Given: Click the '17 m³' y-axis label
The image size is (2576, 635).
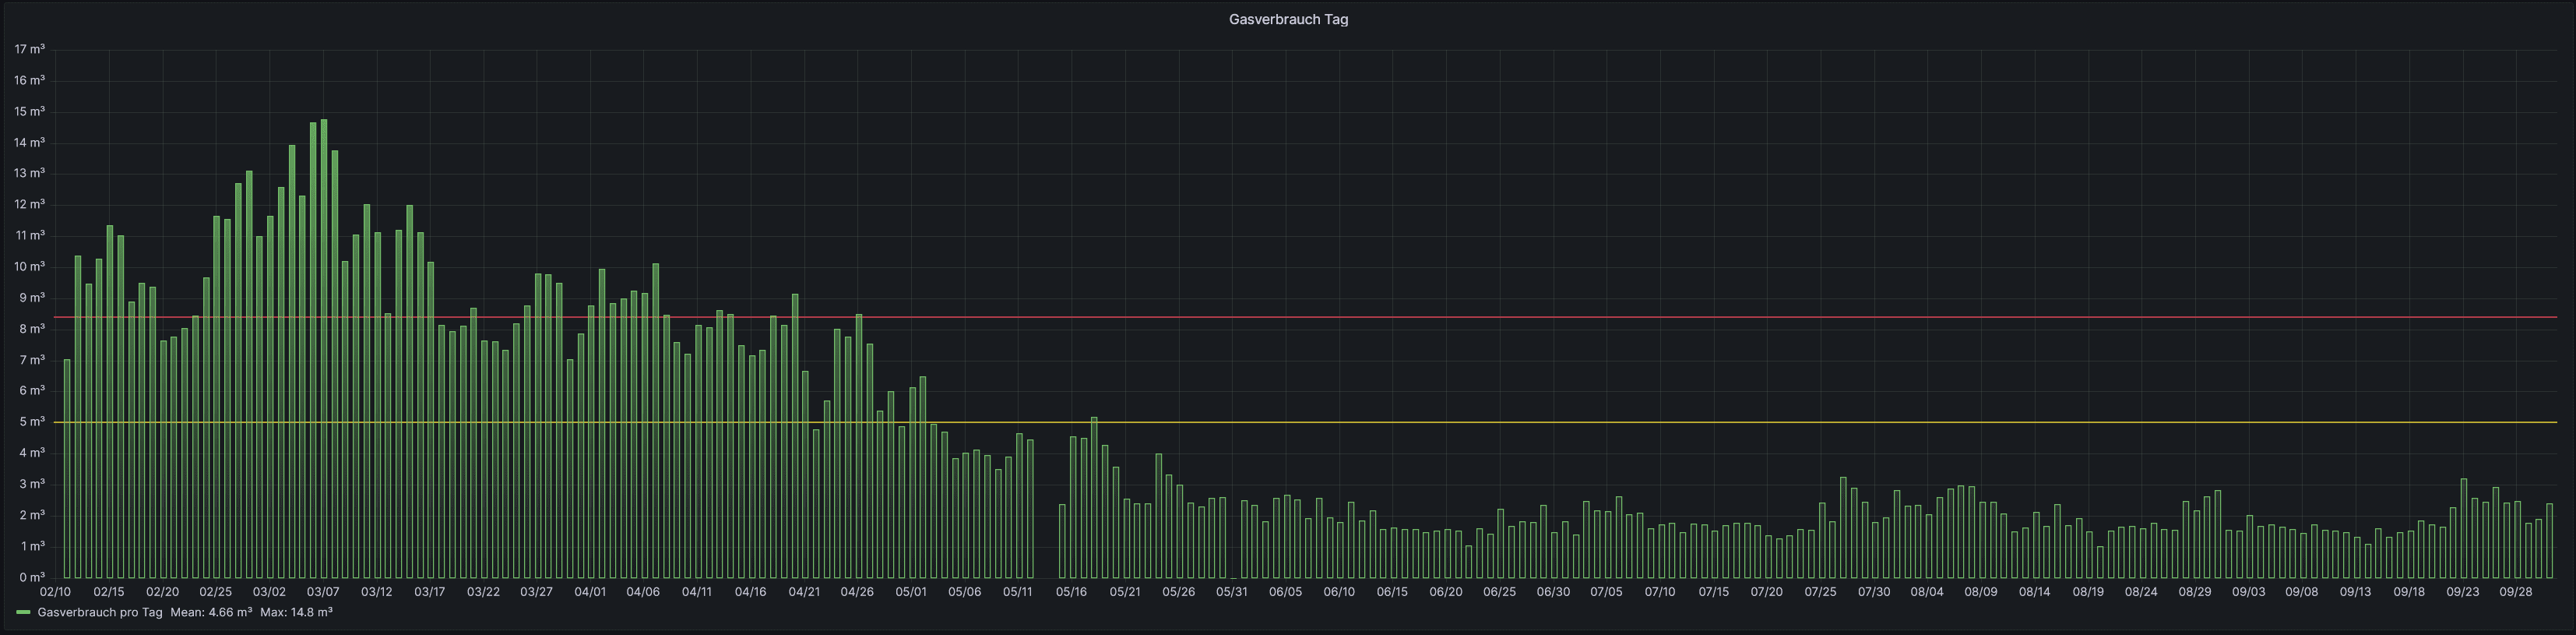Looking at the screenshot, I should click(x=30, y=49).
